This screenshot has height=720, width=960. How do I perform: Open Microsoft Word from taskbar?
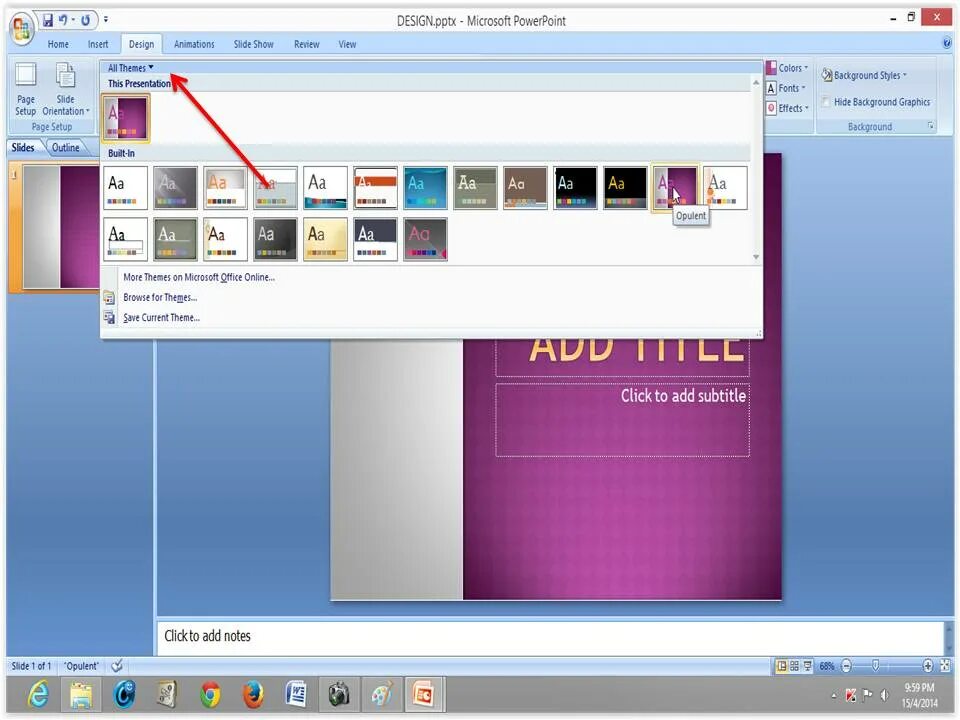[296, 695]
